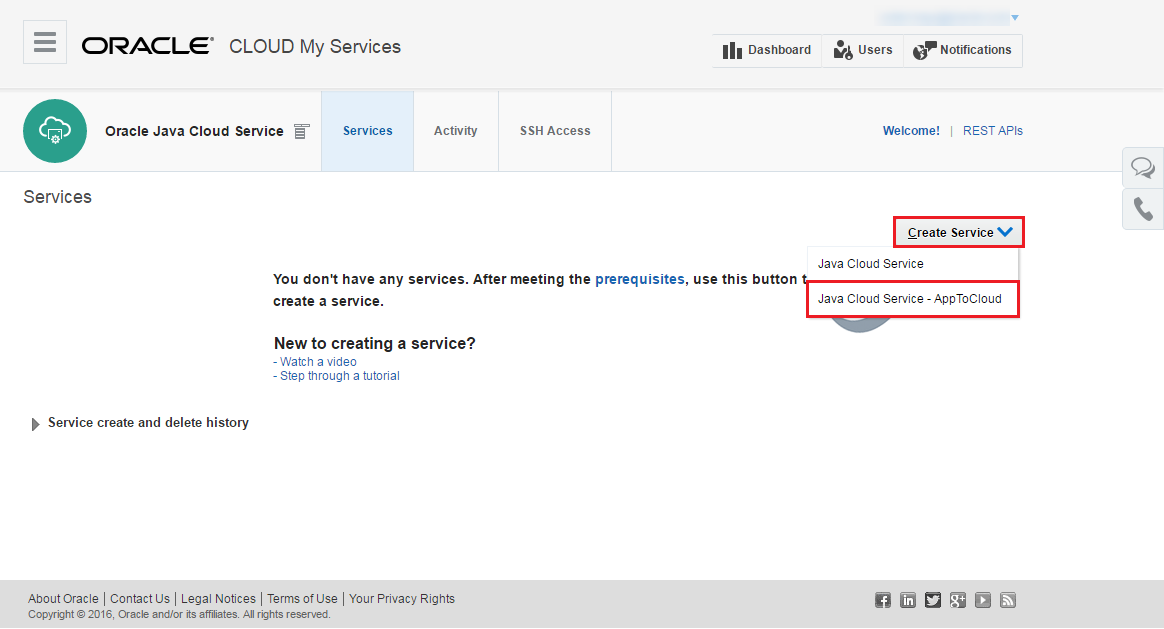
Task: Click the LinkedIn footer icon
Action: (908, 600)
